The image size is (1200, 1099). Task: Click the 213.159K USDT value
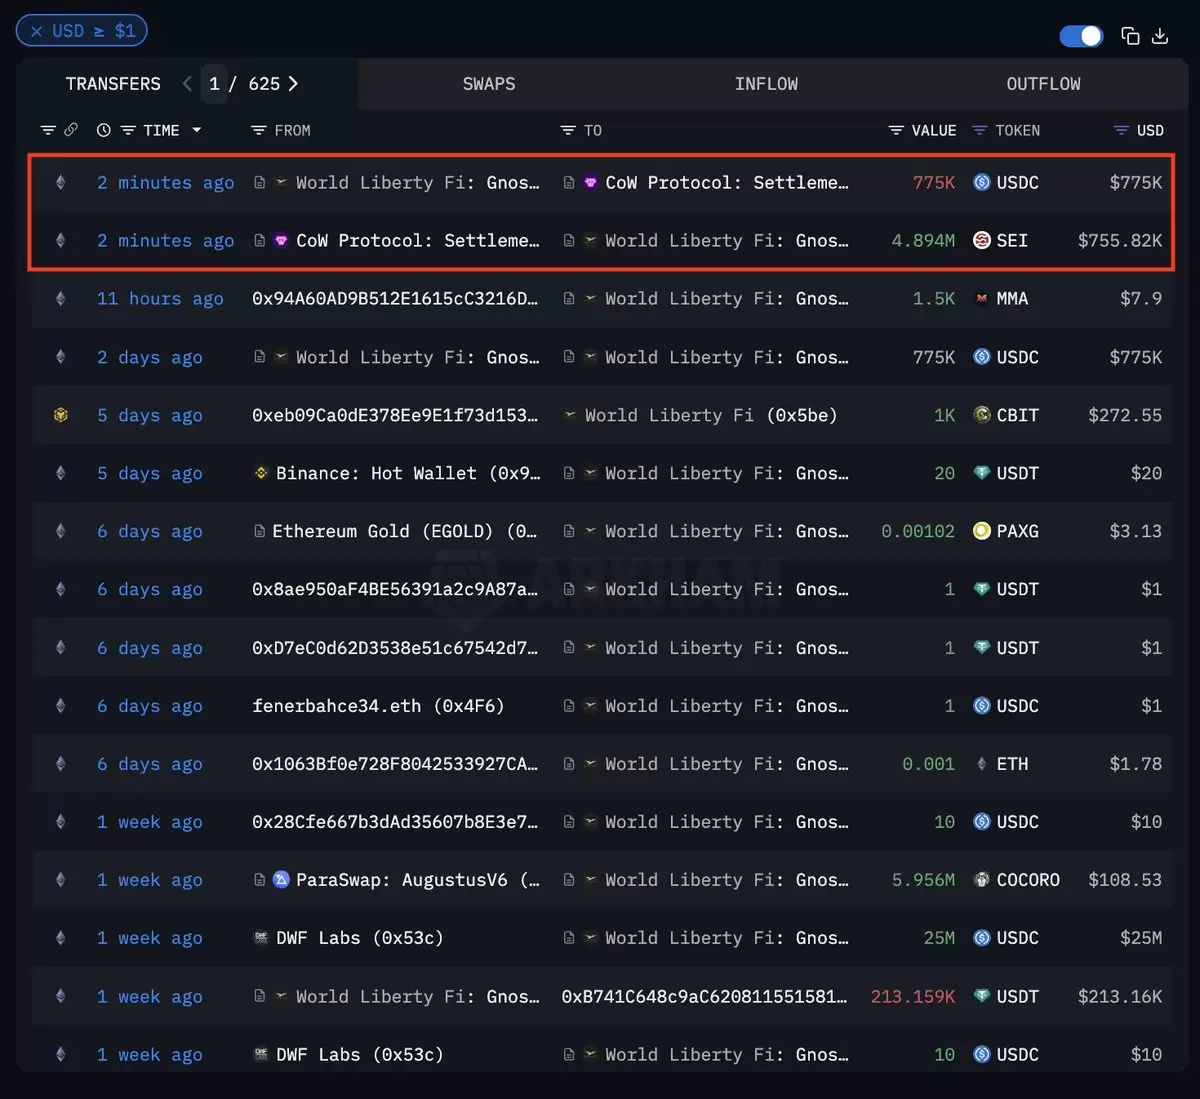(913, 997)
